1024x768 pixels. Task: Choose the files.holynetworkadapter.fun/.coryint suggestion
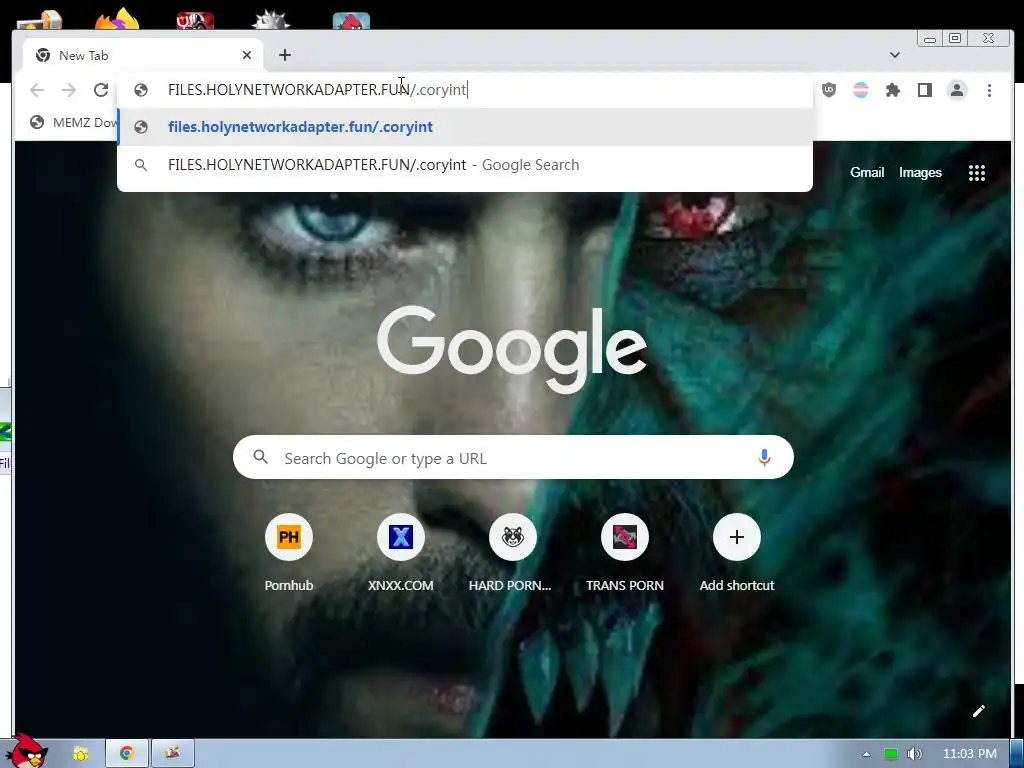465,127
